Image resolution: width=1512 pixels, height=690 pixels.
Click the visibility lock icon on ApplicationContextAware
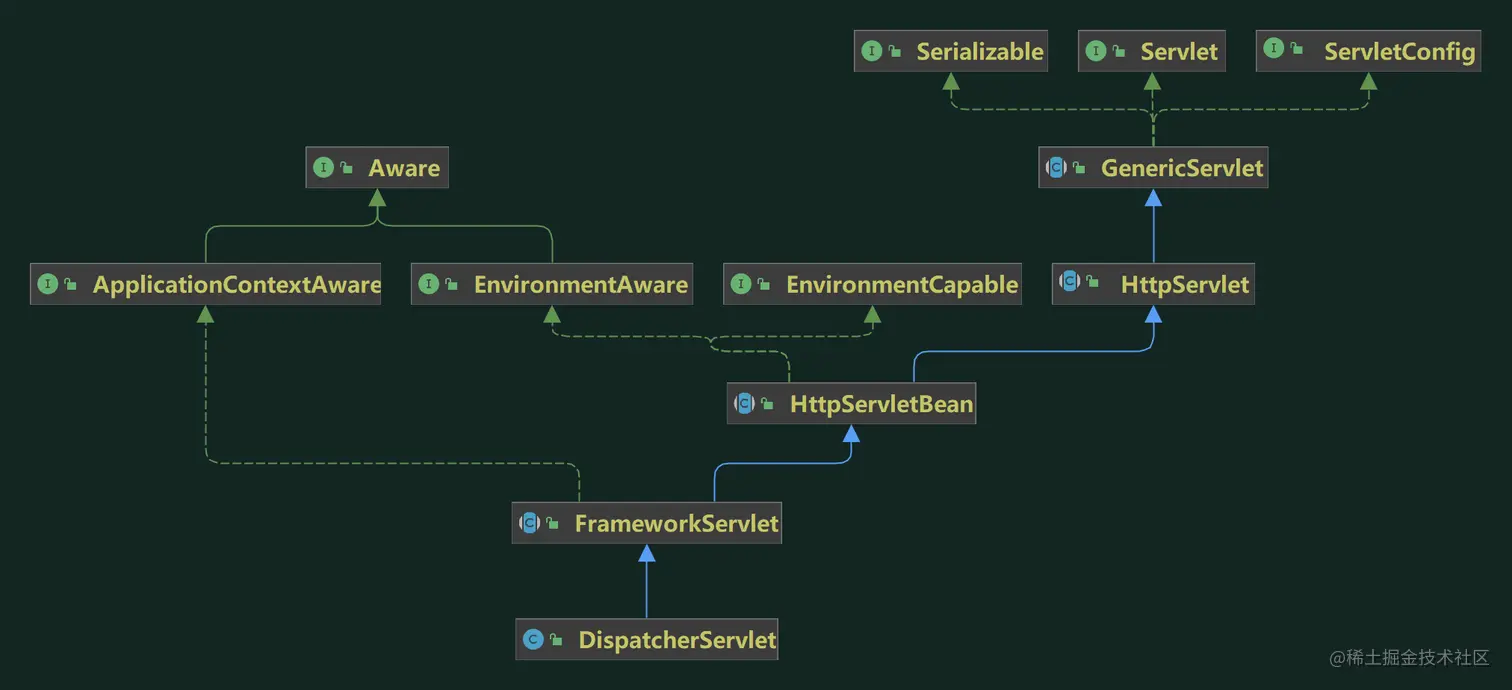[71, 284]
